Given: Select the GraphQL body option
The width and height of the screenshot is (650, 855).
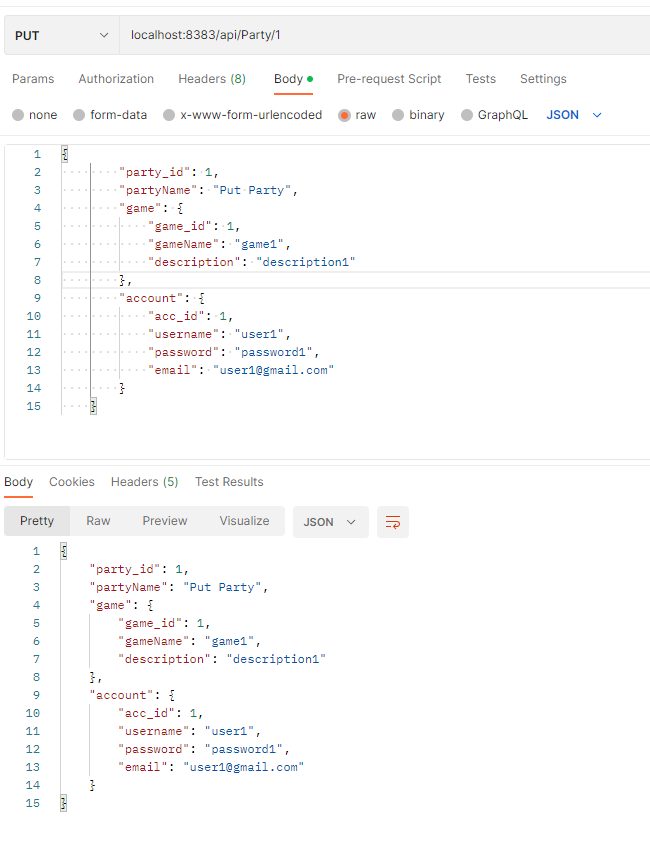Looking at the screenshot, I should click(x=494, y=115).
